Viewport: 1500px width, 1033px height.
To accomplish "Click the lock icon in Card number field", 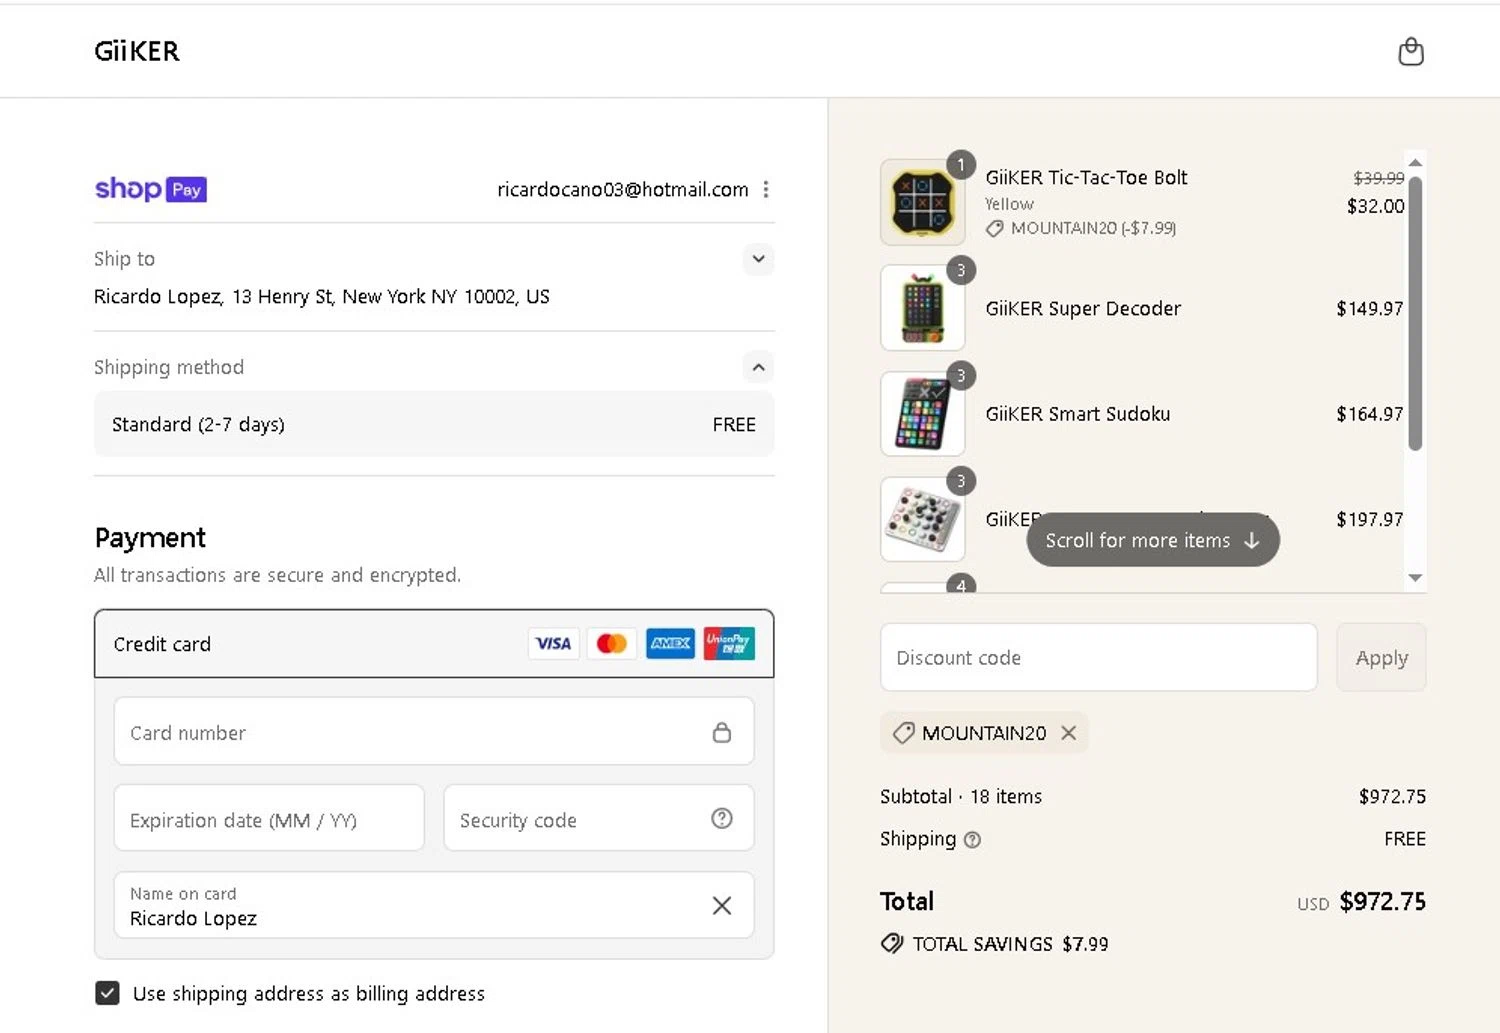I will click(721, 732).
